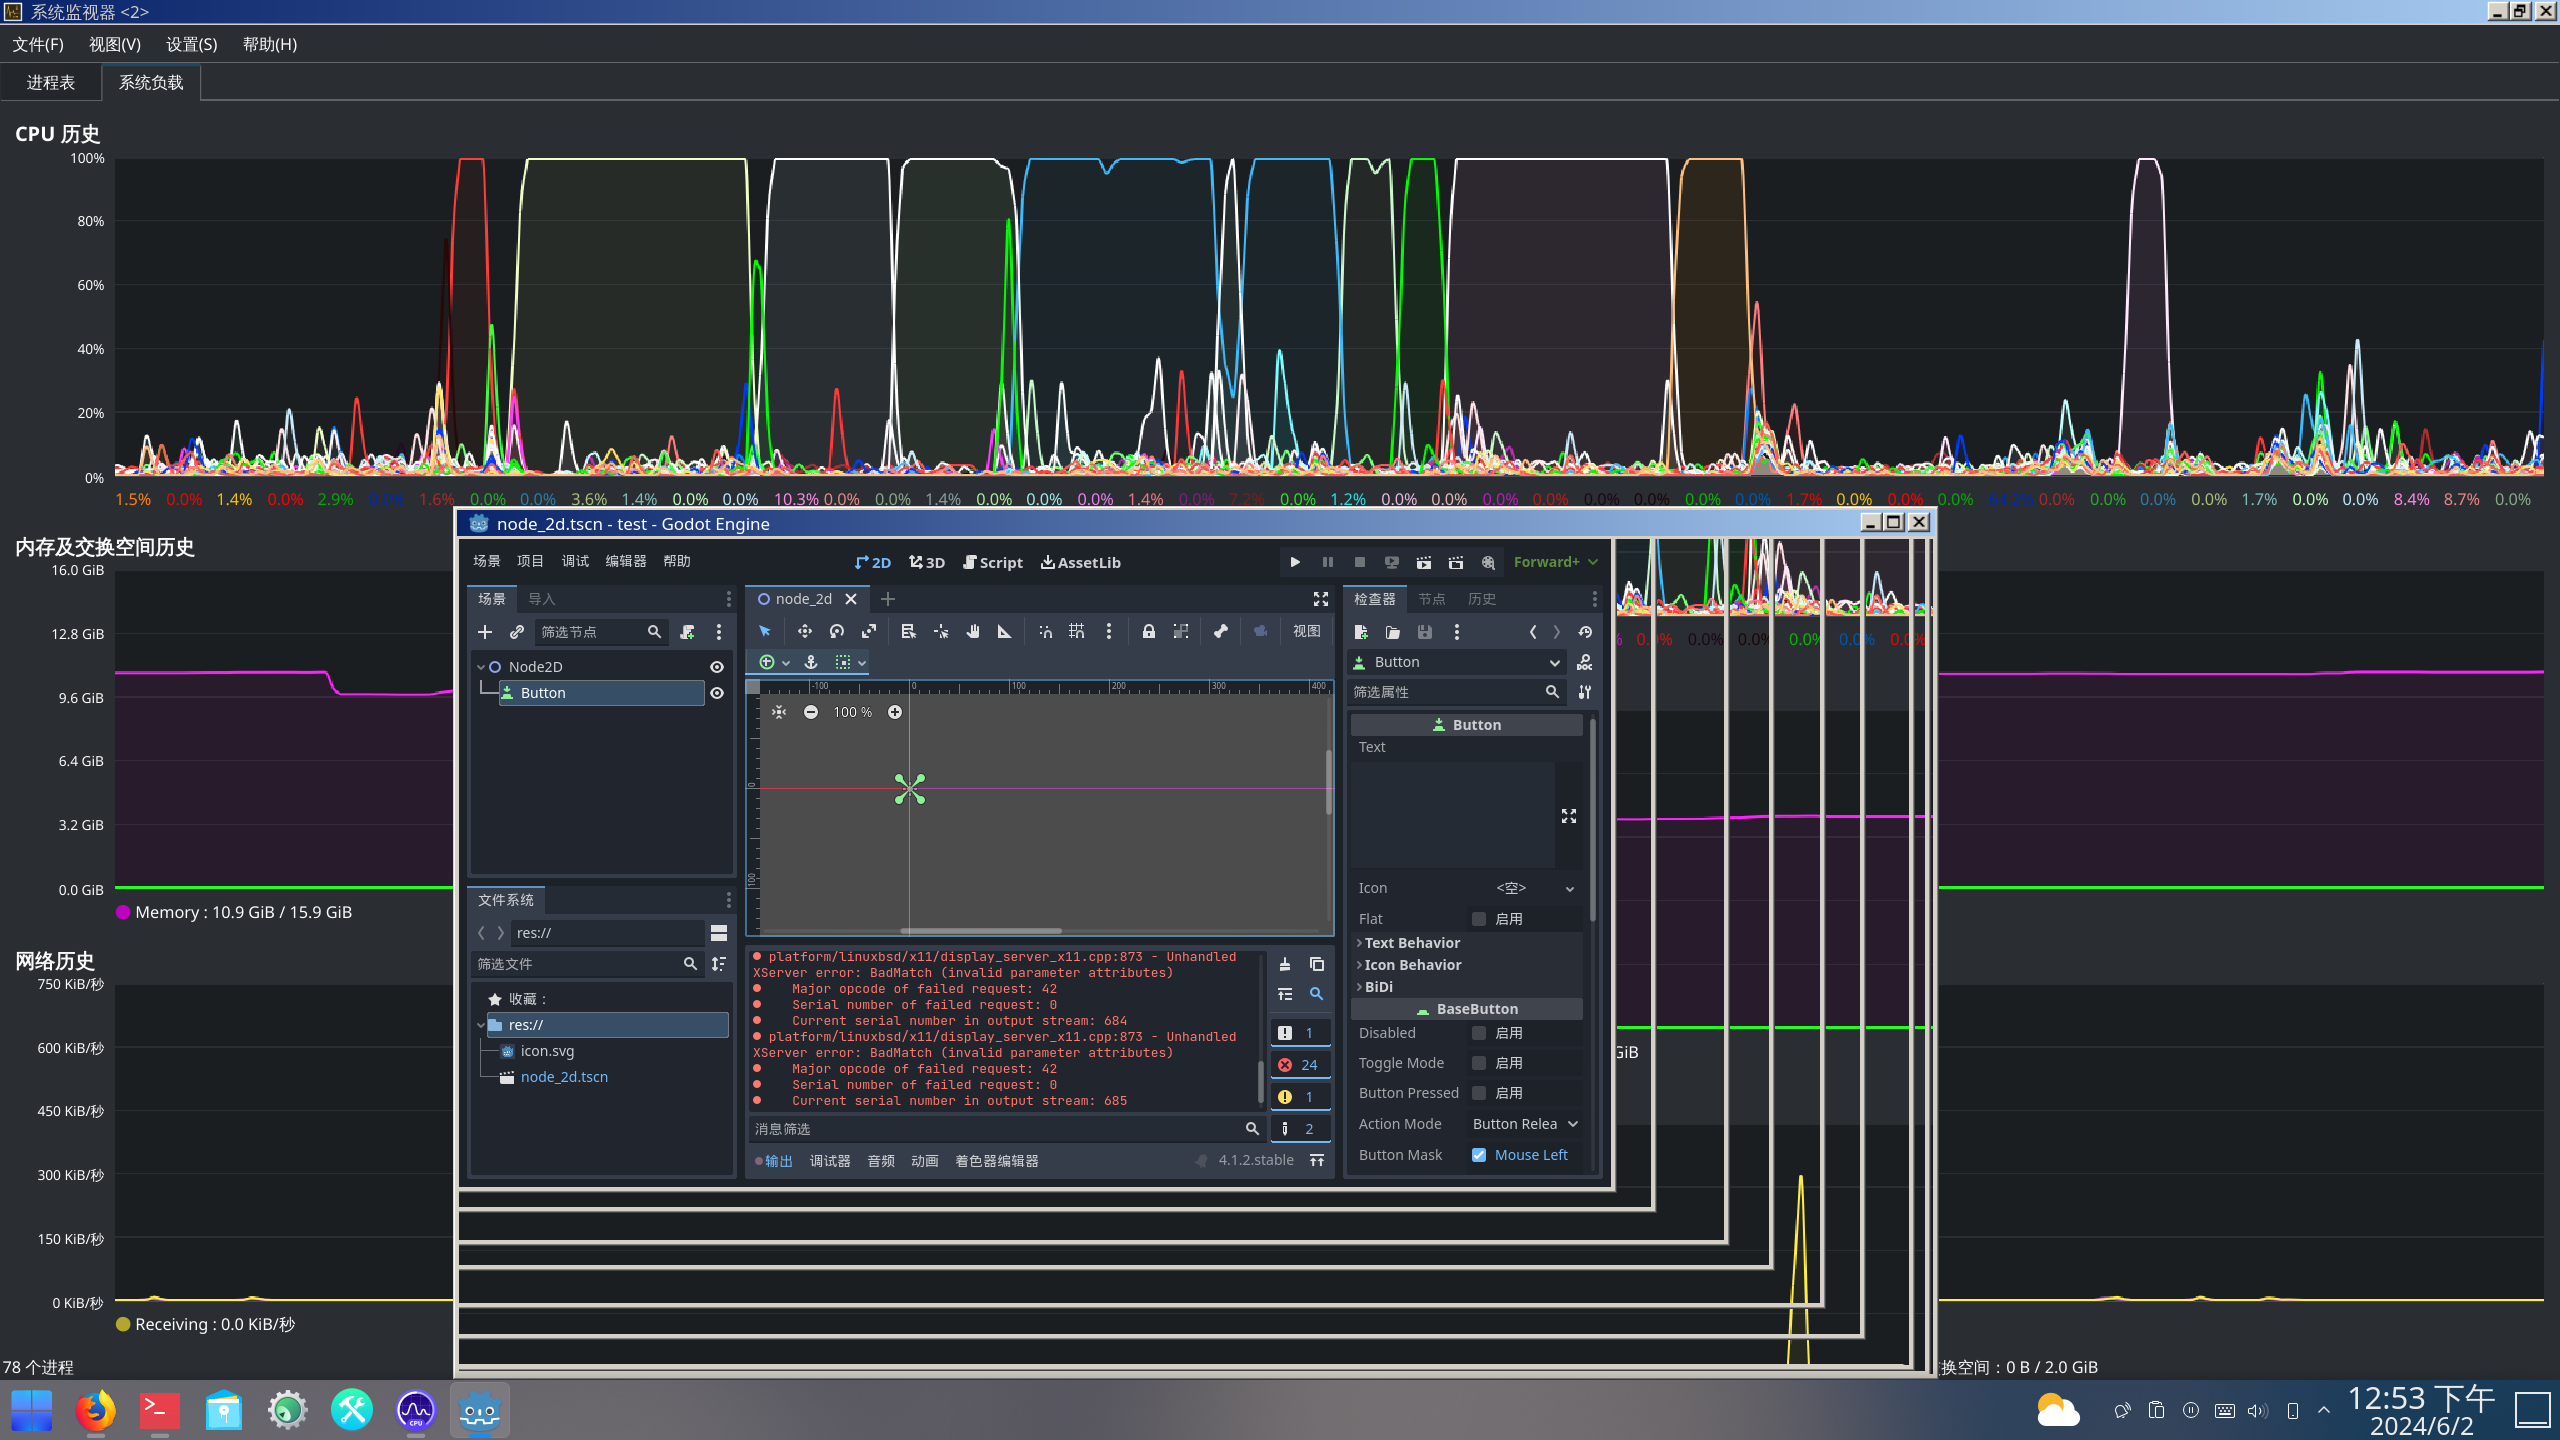The width and height of the screenshot is (2560, 1440).
Task: Switch to 进程表 tab in System Monitor
Action: (x=51, y=83)
